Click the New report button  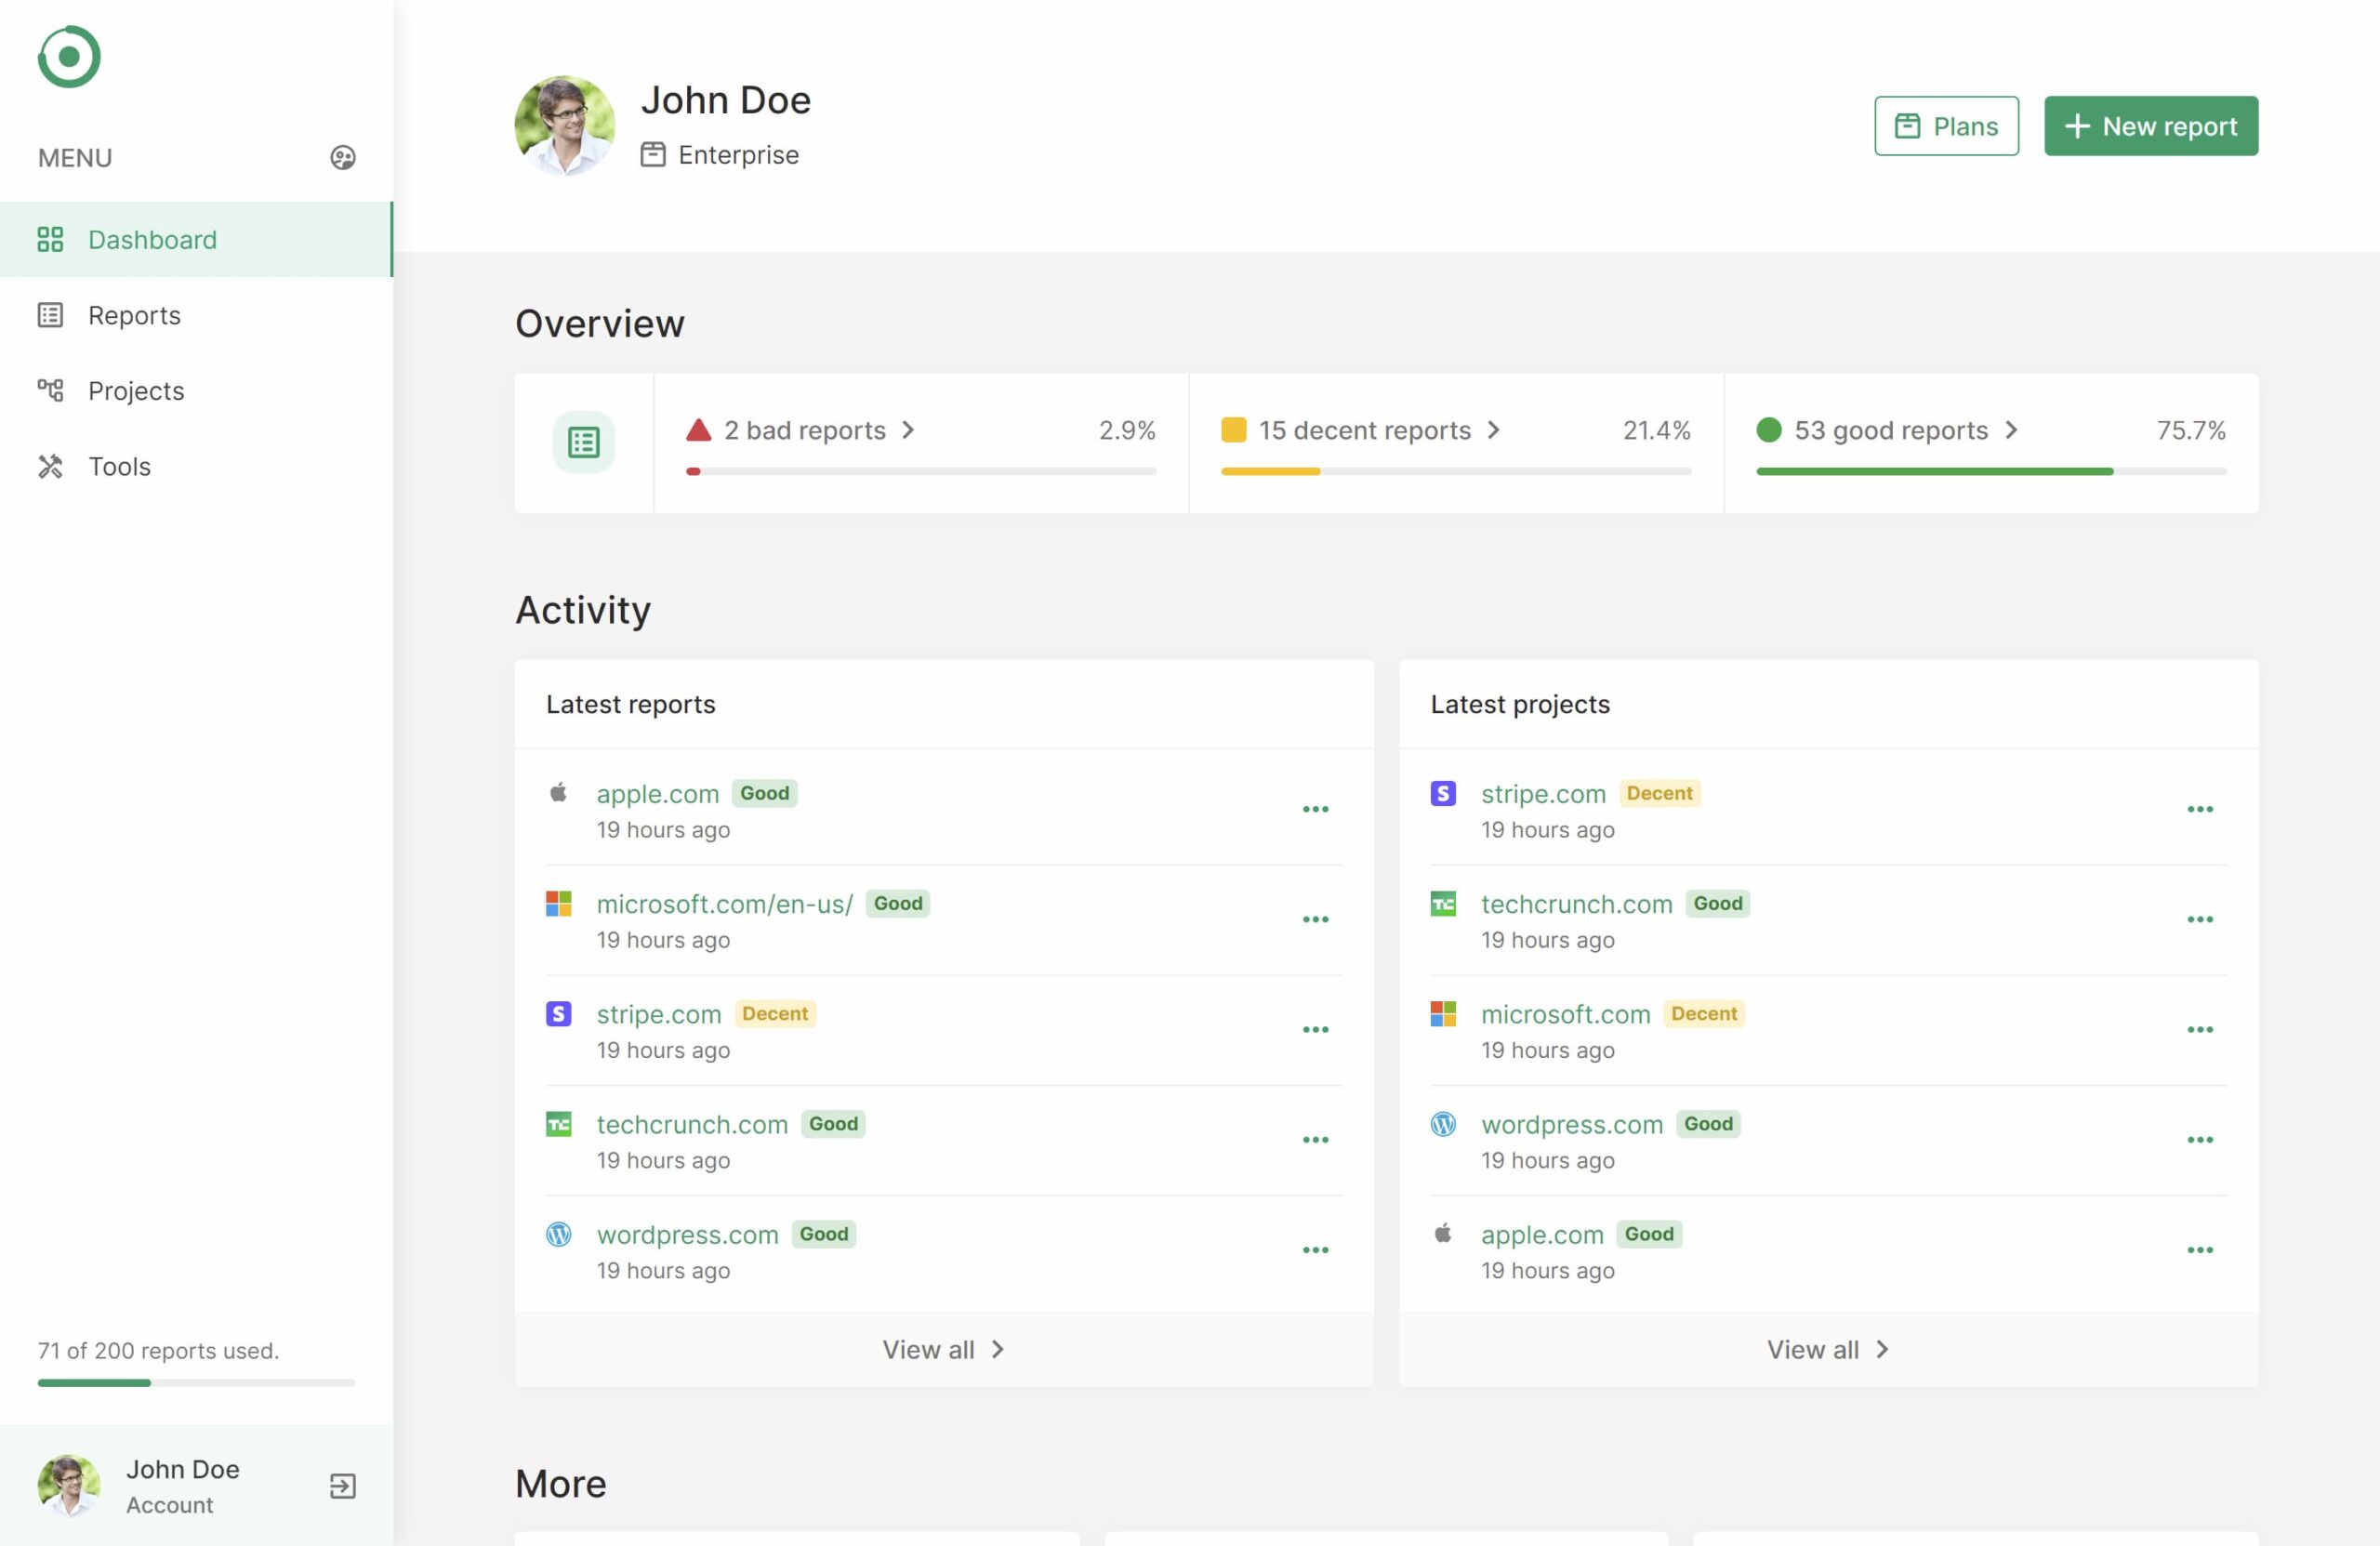click(2150, 126)
